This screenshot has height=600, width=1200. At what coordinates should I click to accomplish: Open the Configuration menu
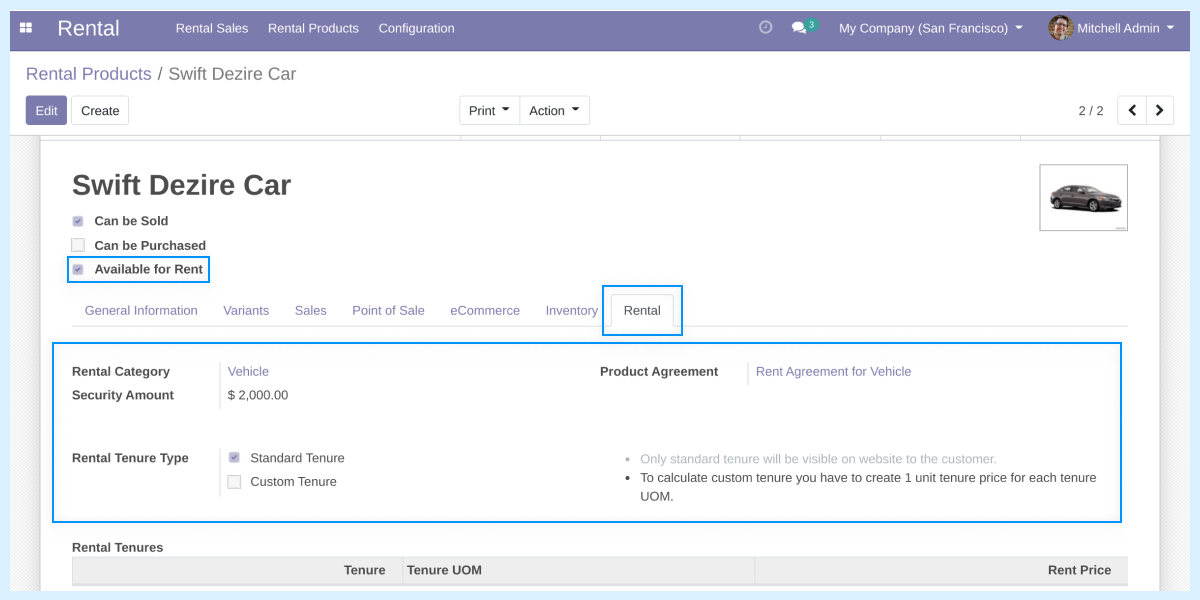pos(416,28)
